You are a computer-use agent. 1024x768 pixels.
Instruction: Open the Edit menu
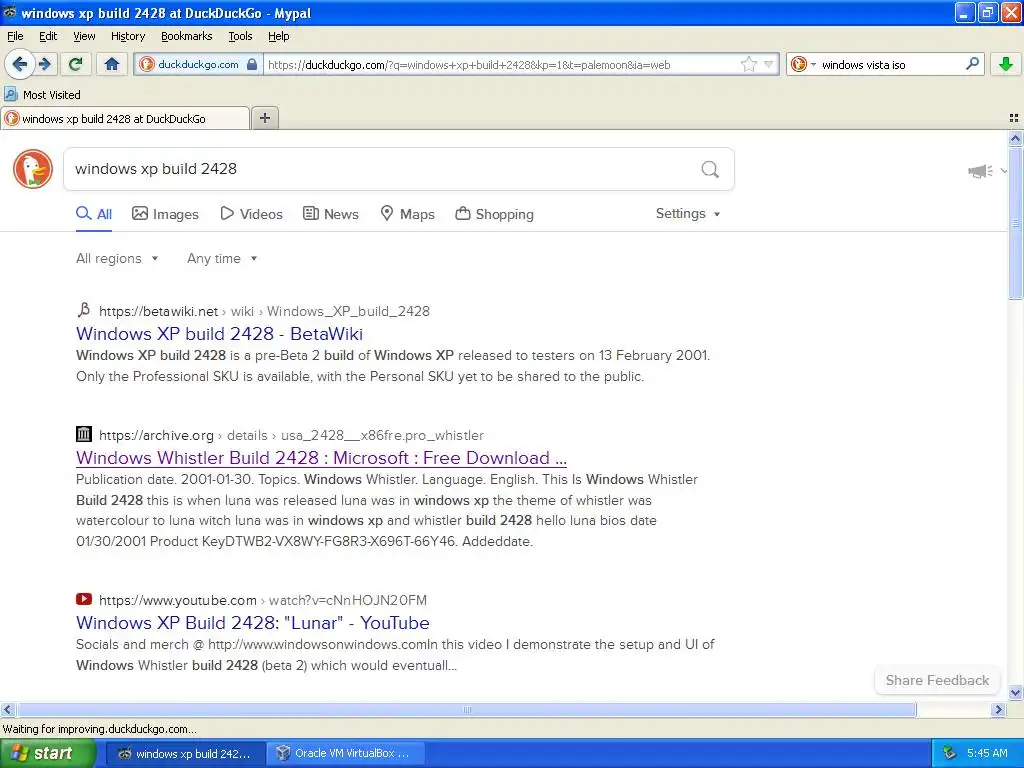tap(48, 36)
